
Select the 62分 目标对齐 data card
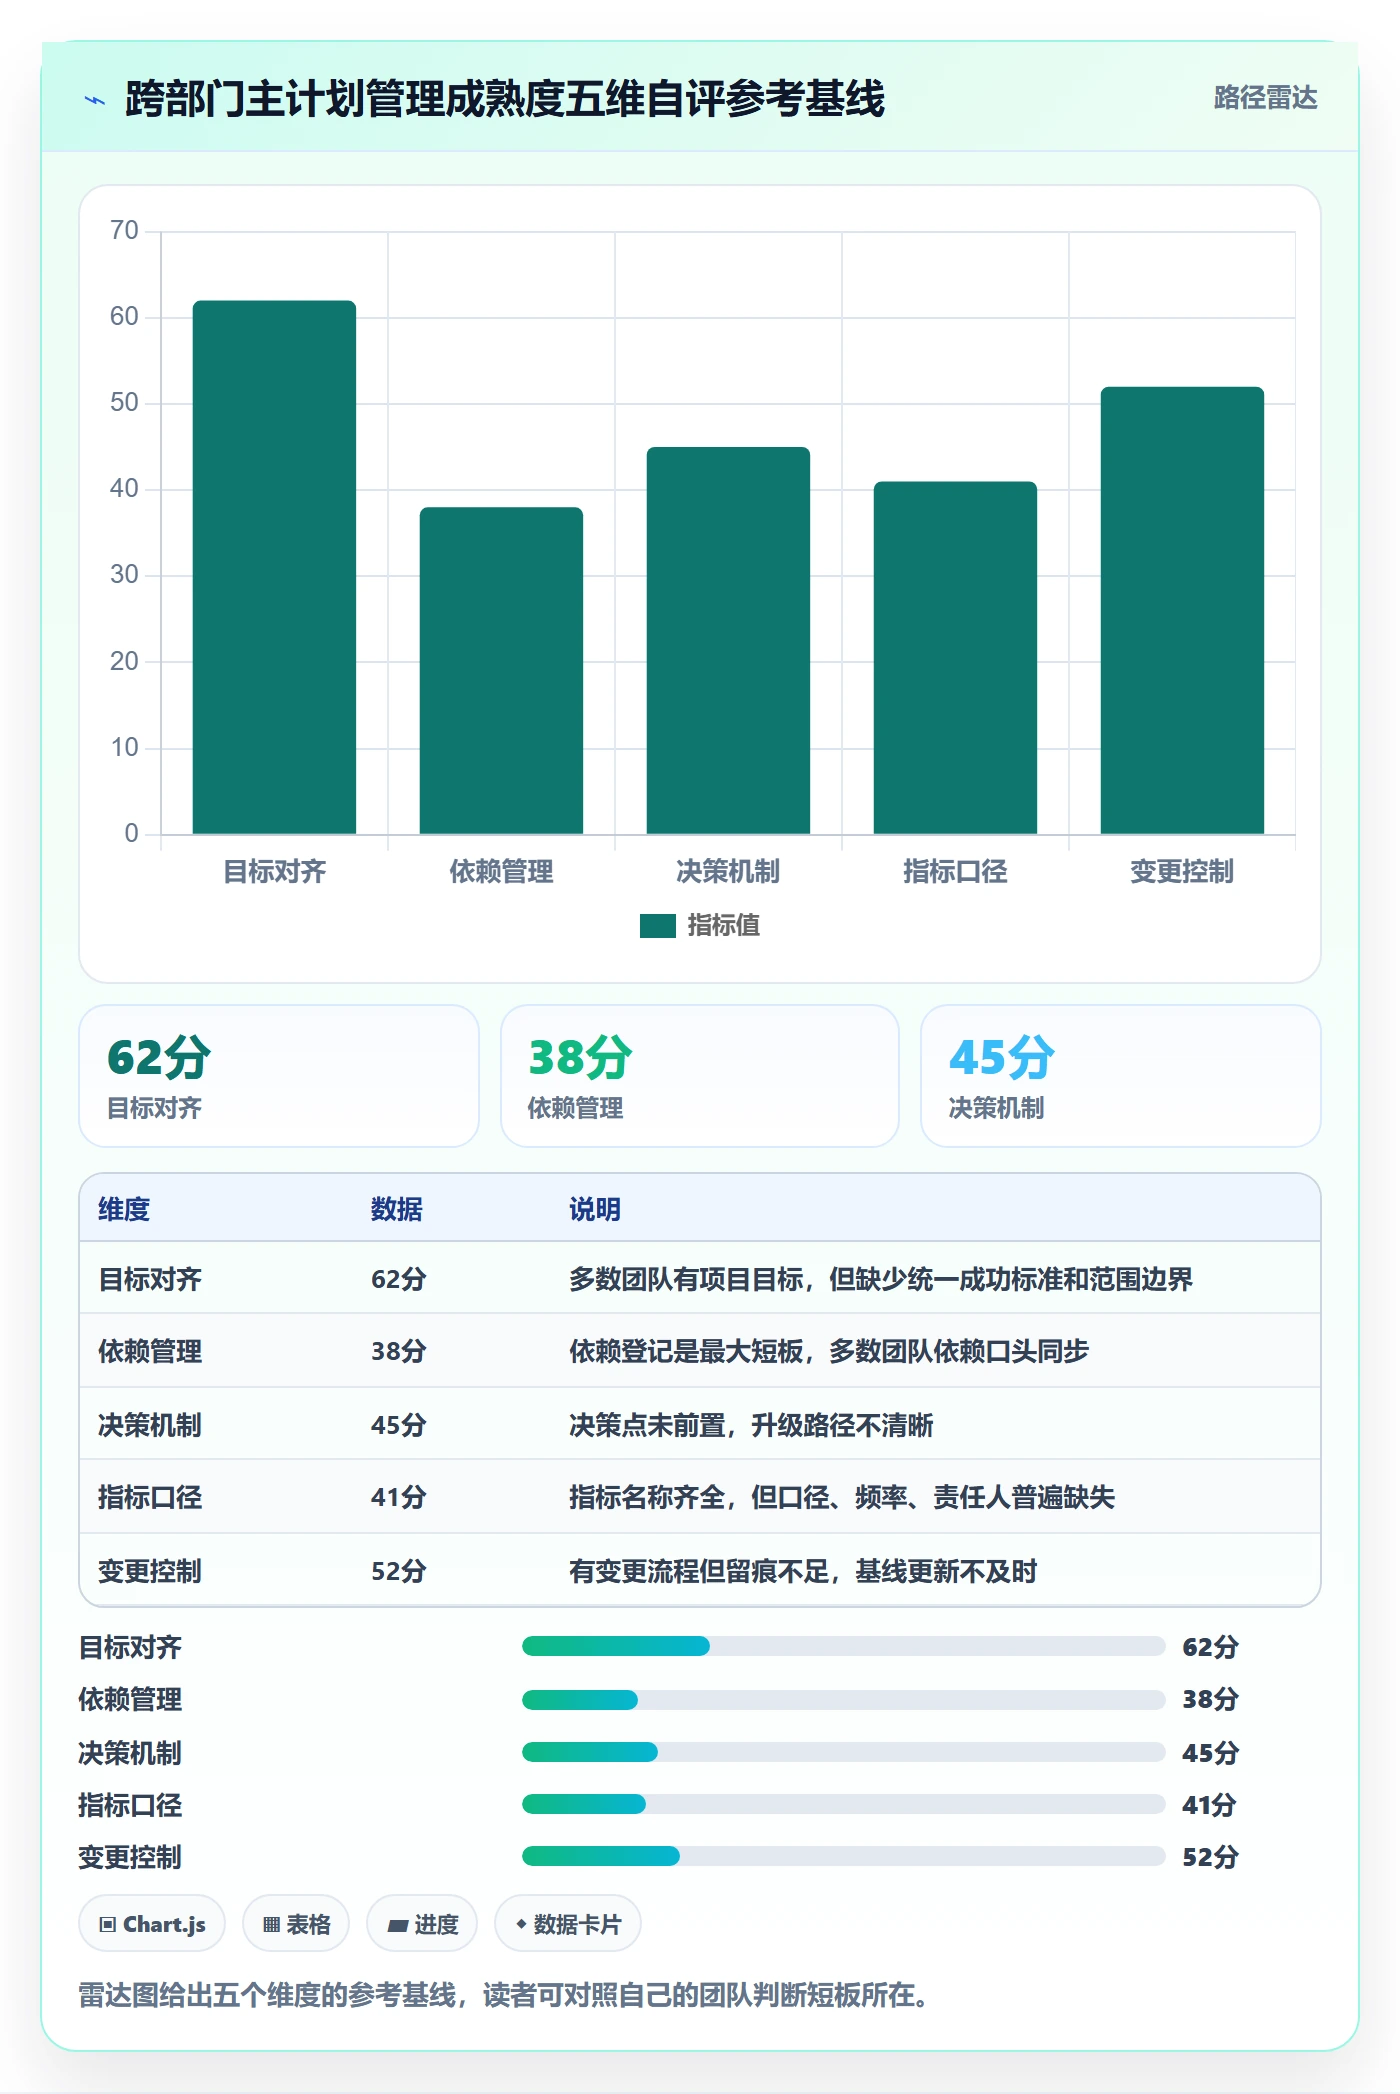coord(279,1076)
